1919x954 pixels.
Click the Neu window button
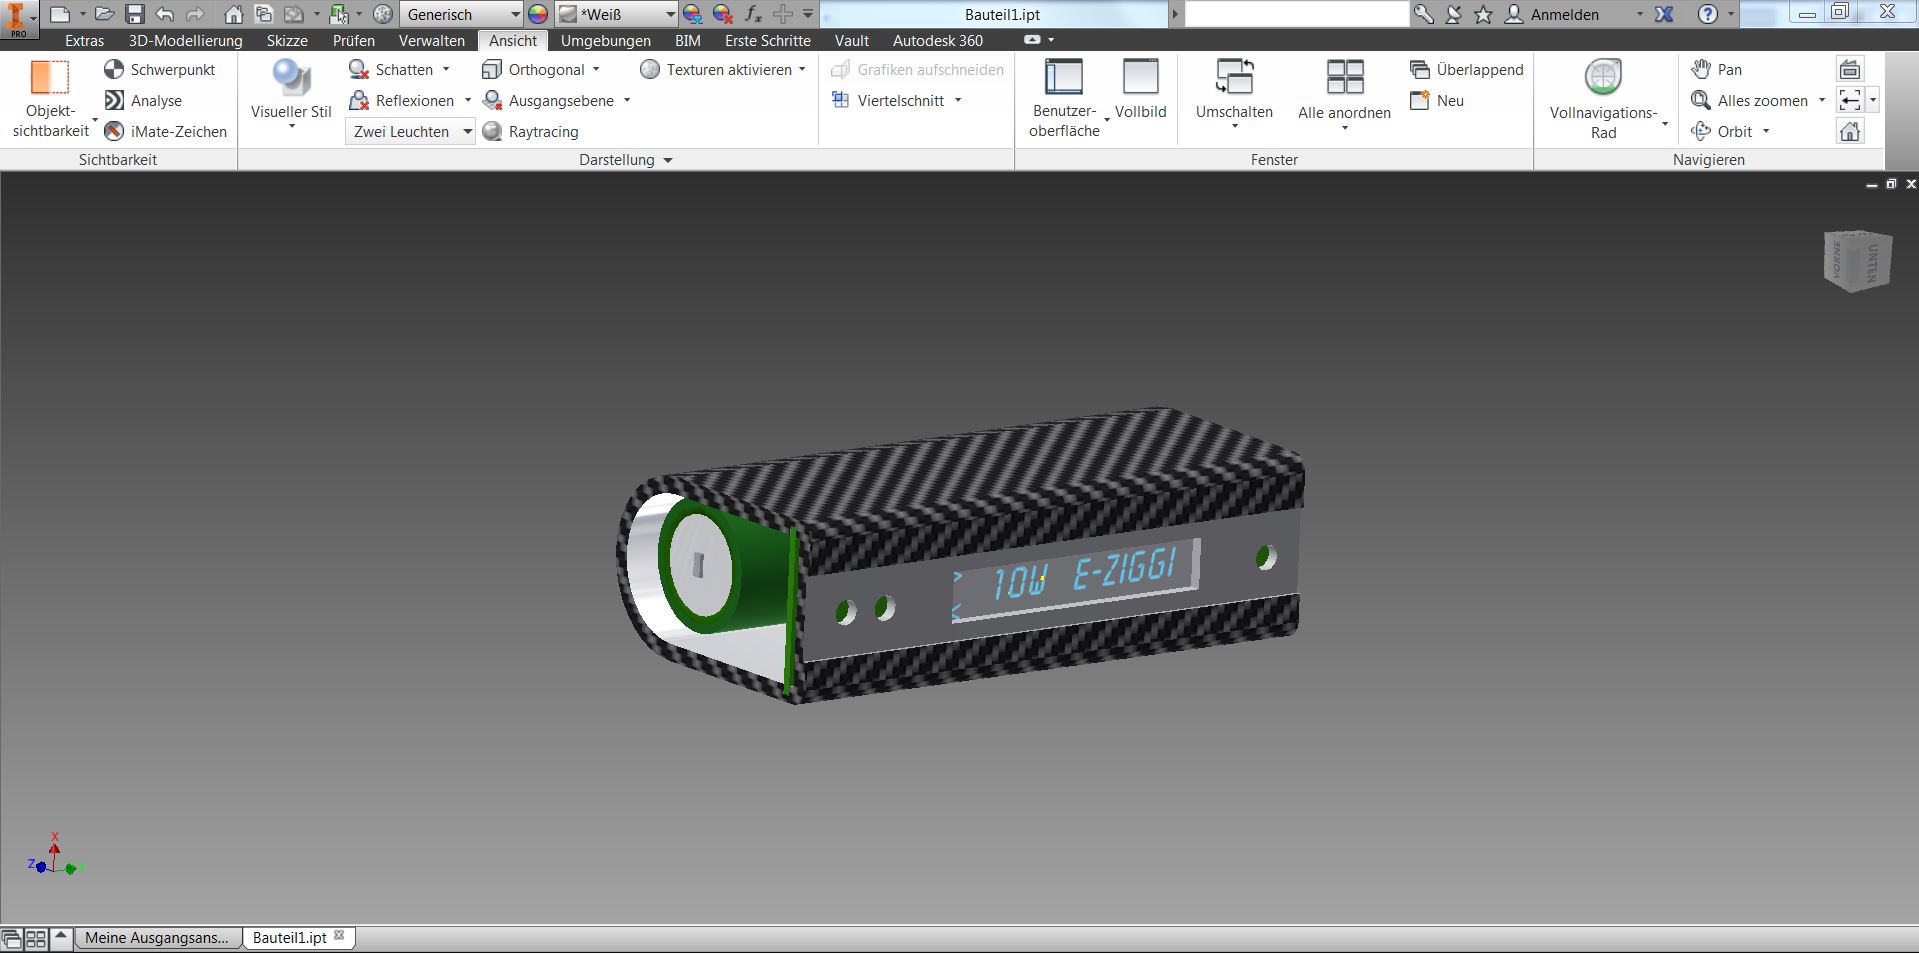1437,100
